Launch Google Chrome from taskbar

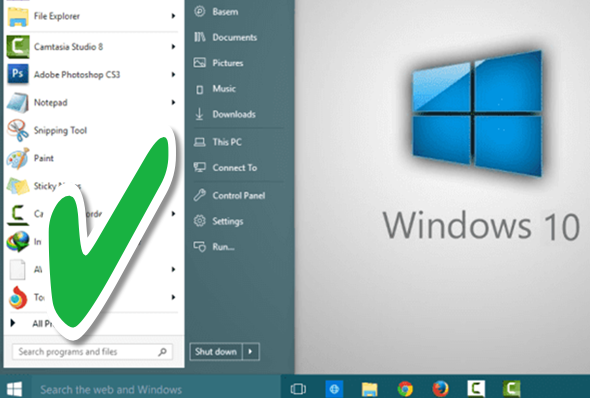pos(405,389)
